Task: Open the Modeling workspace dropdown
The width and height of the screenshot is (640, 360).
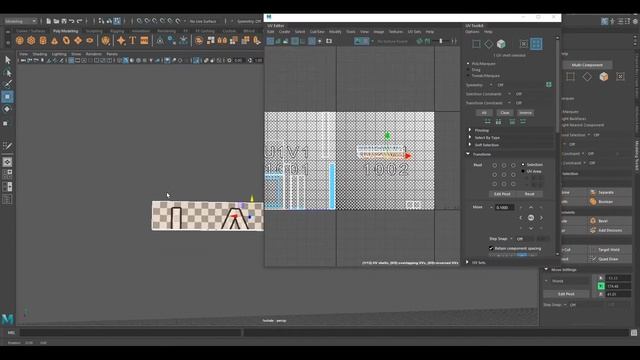Action: click(20, 21)
